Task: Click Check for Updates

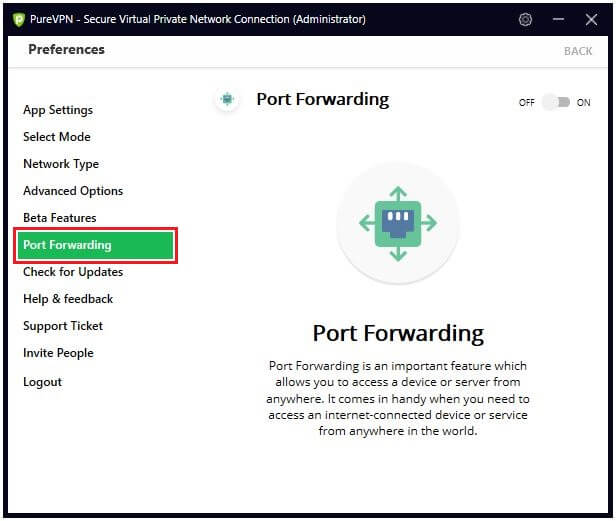Action: tap(73, 272)
